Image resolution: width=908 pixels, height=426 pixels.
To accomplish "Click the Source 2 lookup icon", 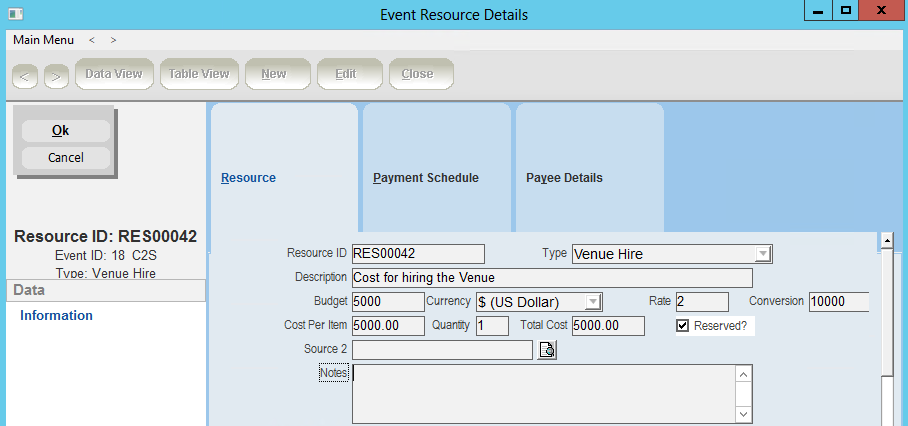I will point(547,350).
